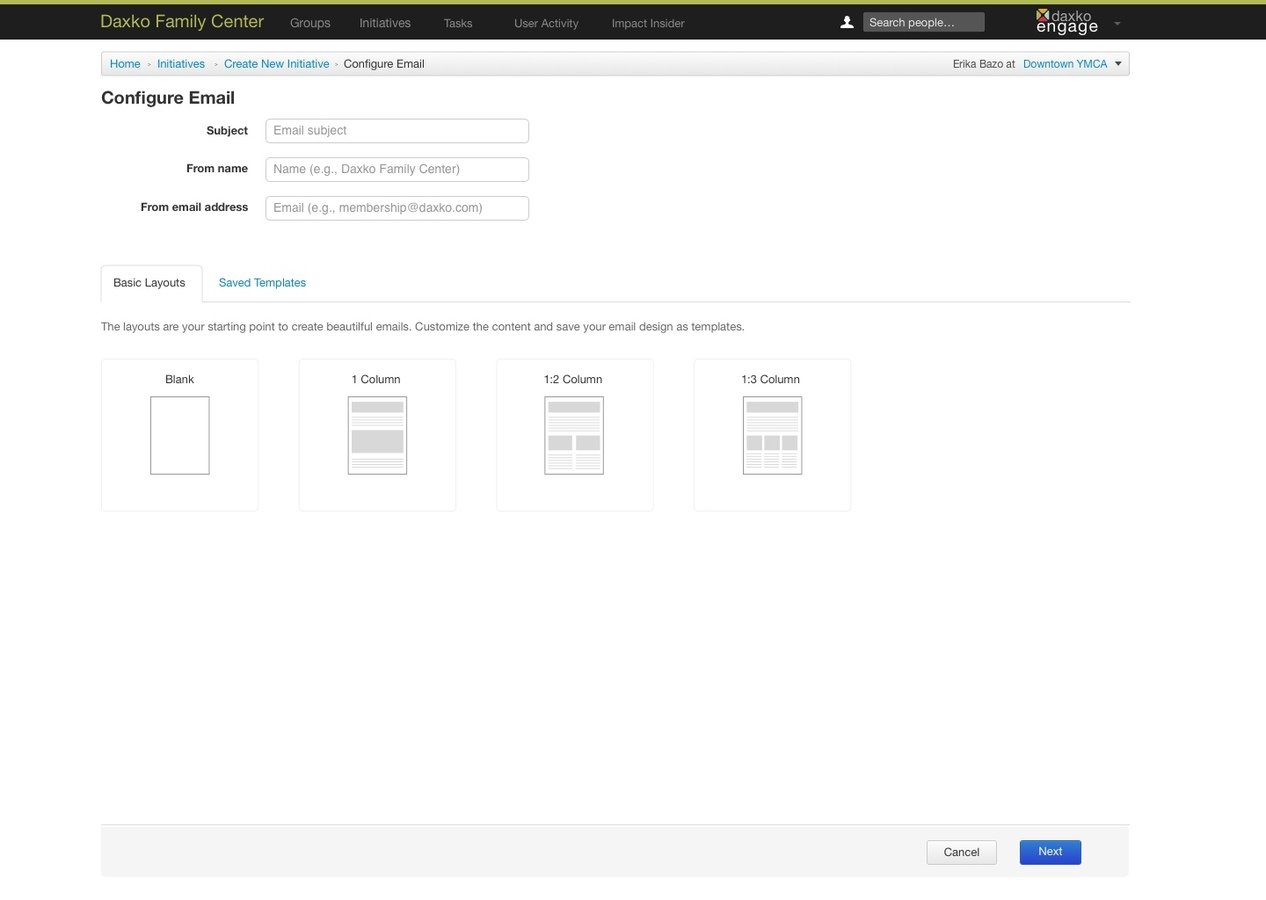
Task: Open Tasks in the top navigation
Action: [458, 23]
